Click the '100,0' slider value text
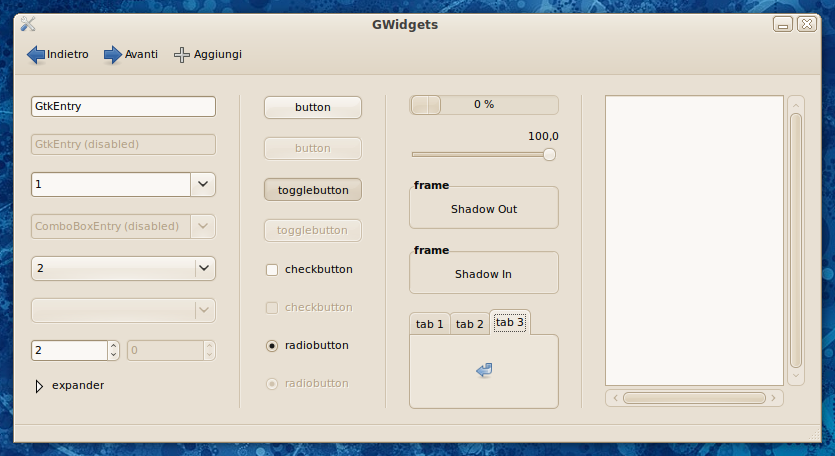The height and width of the screenshot is (456, 835). point(543,136)
